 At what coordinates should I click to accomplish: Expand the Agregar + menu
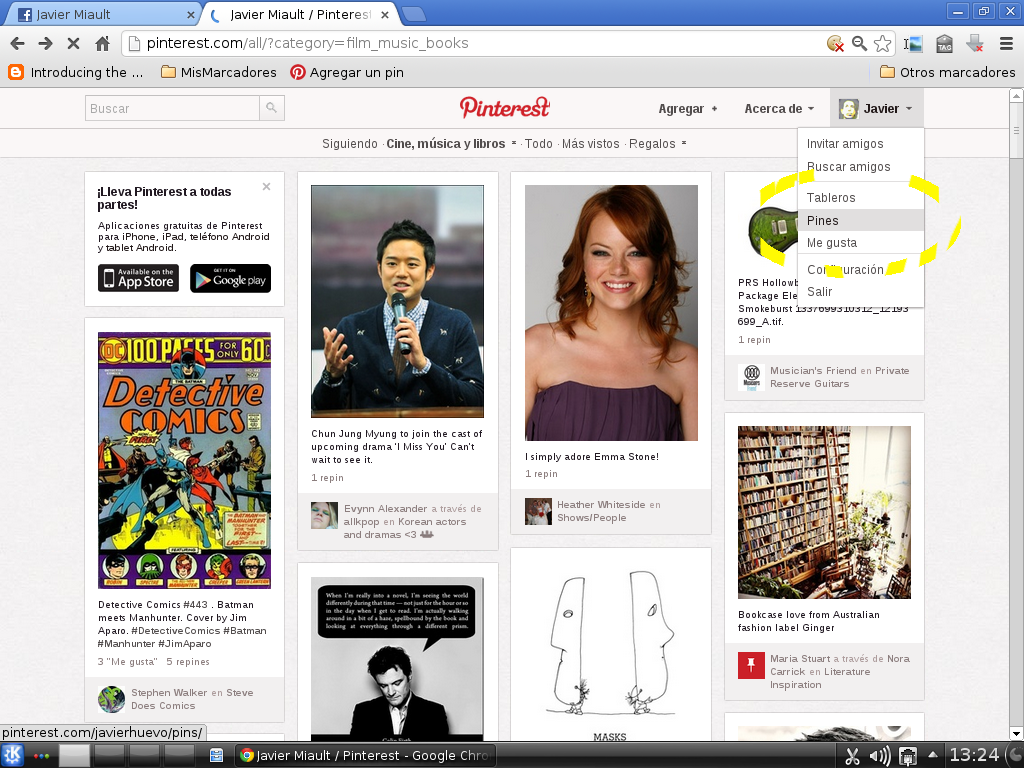tap(688, 109)
